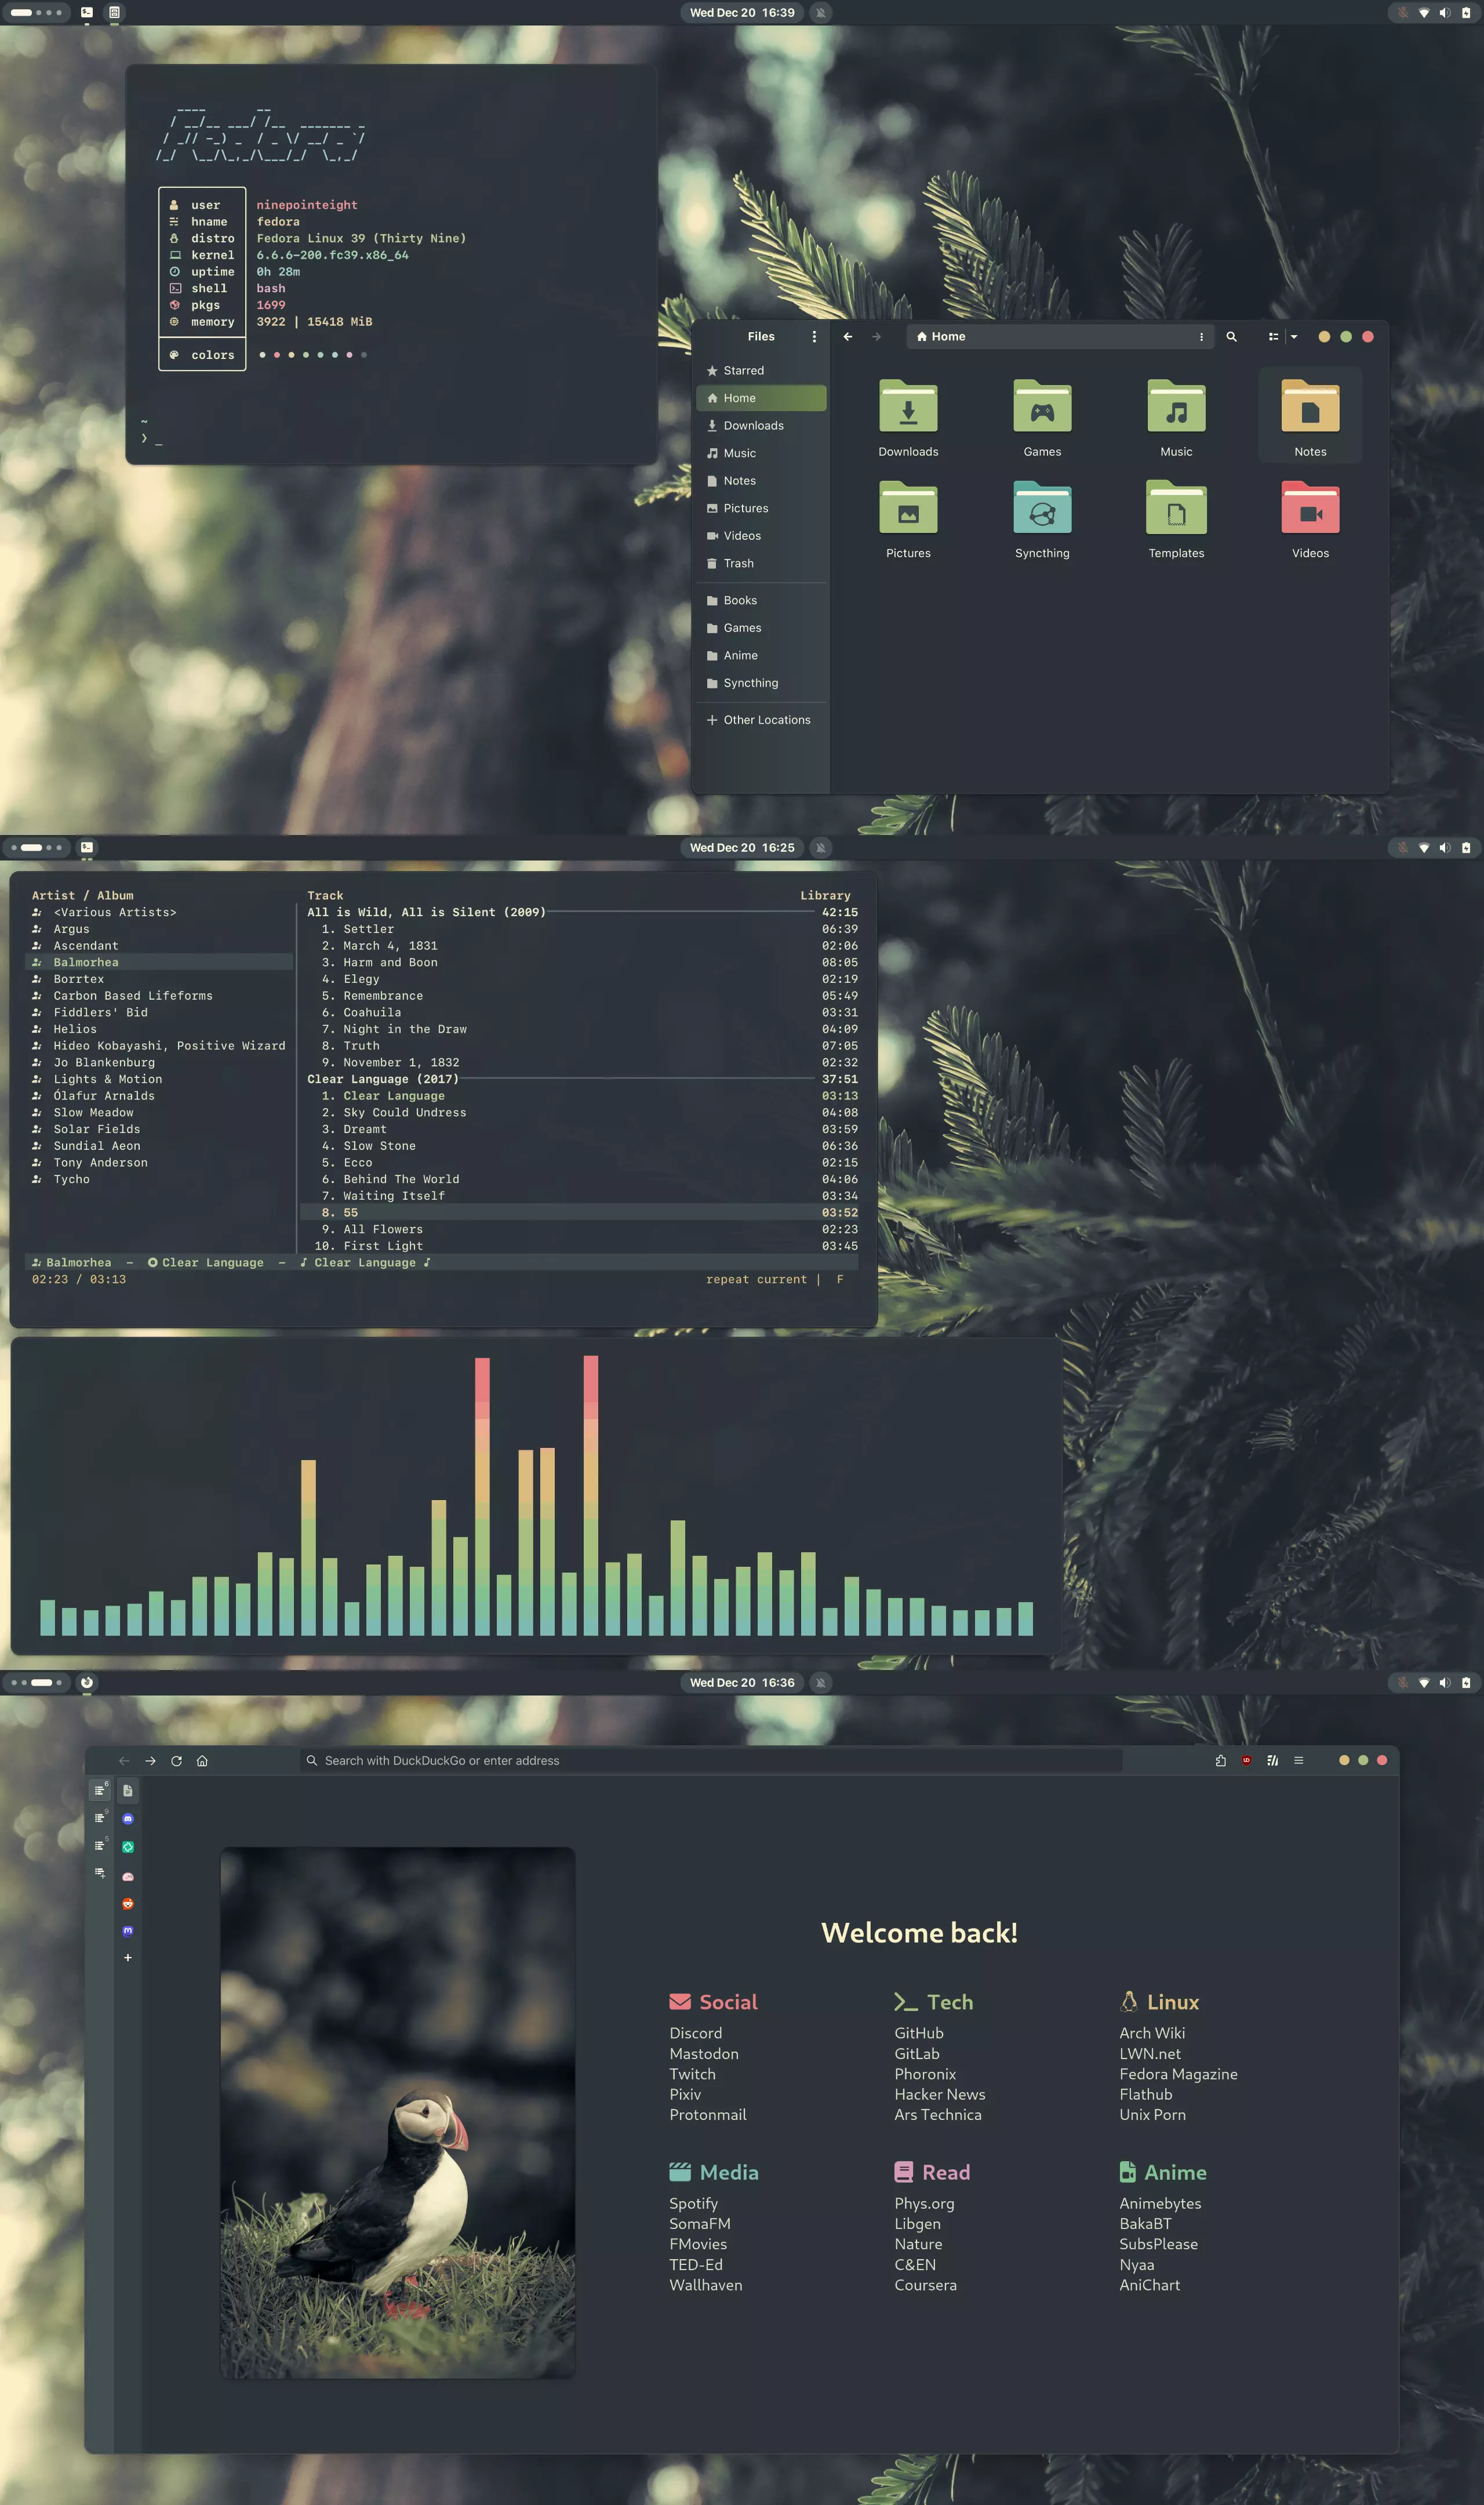Switch to the Reddit tab in the vertical tab bar
This screenshot has width=1484, height=2505.
128,1904
